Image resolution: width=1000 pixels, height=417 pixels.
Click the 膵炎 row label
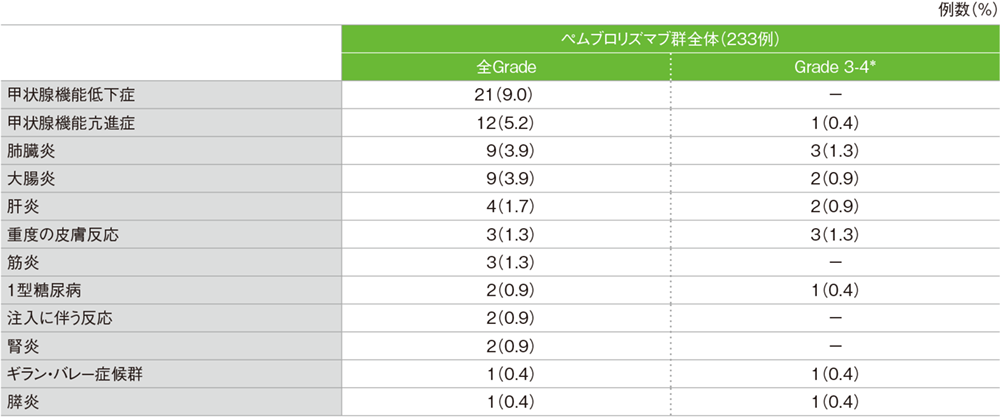pyautogui.click(x=22, y=402)
